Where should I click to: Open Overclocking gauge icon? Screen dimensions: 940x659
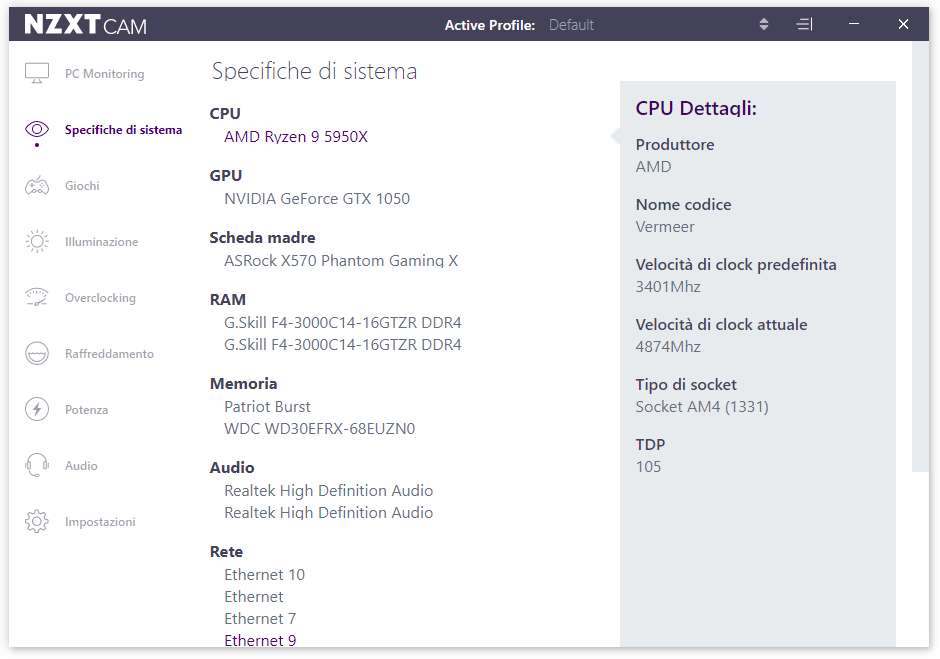point(37,297)
